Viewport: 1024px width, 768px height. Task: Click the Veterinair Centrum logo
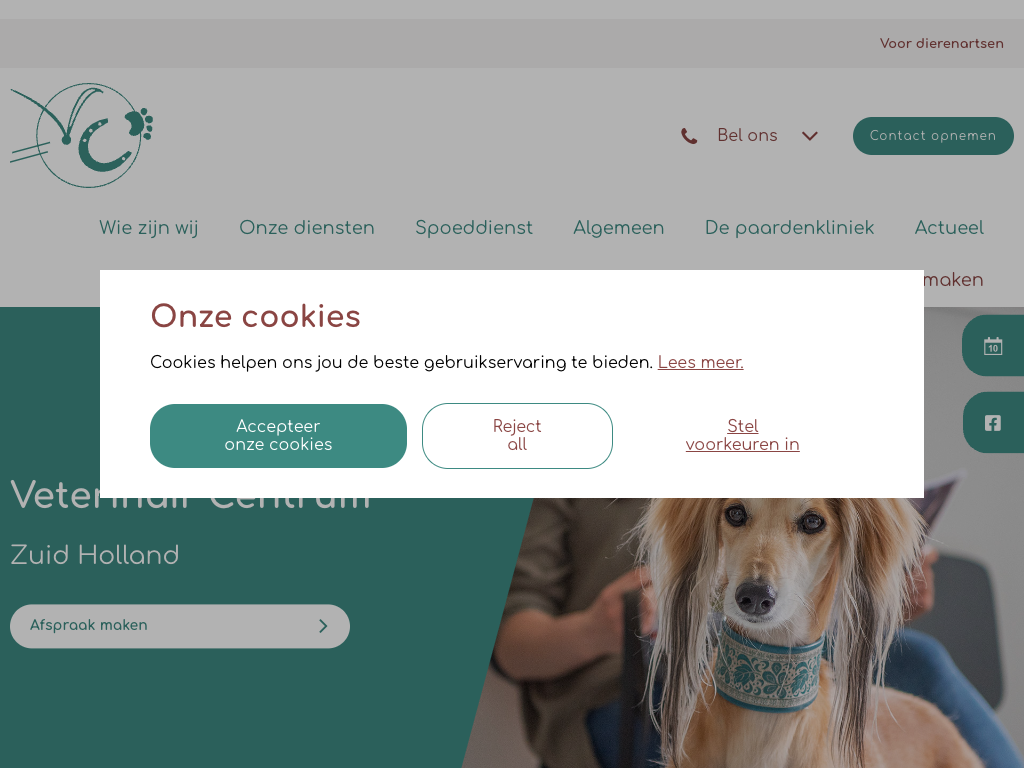[x=82, y=135]
